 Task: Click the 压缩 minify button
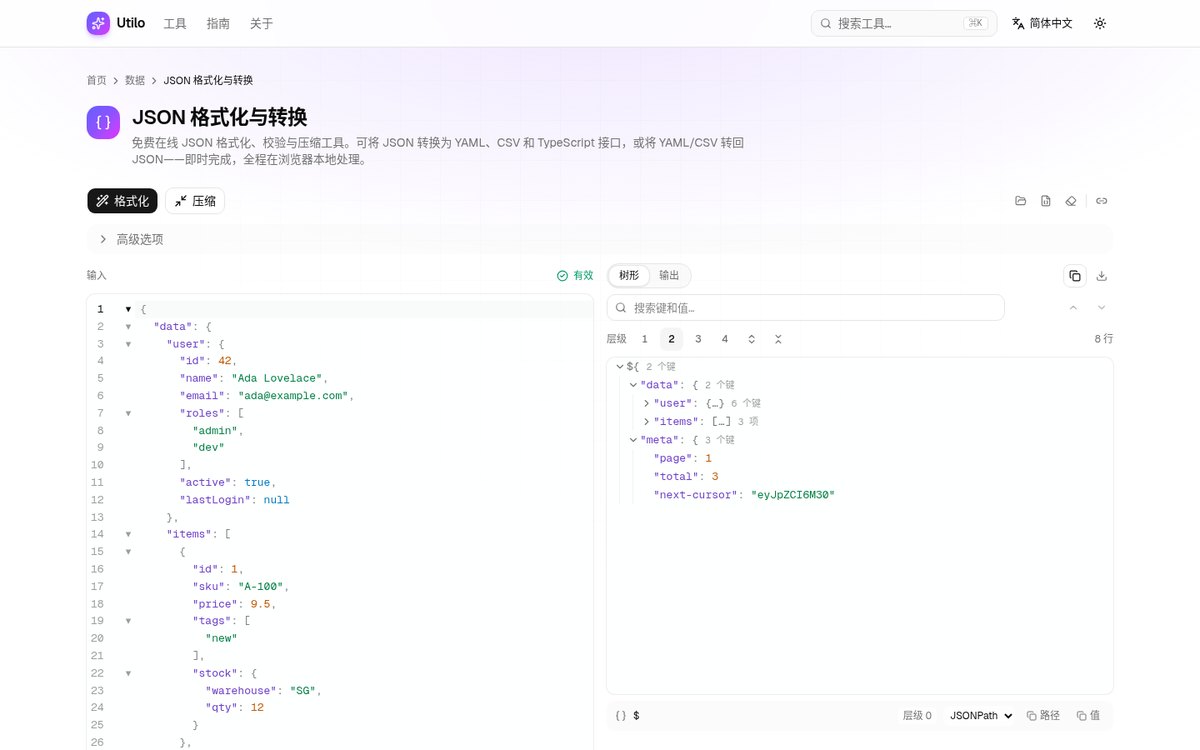[195, 201]
